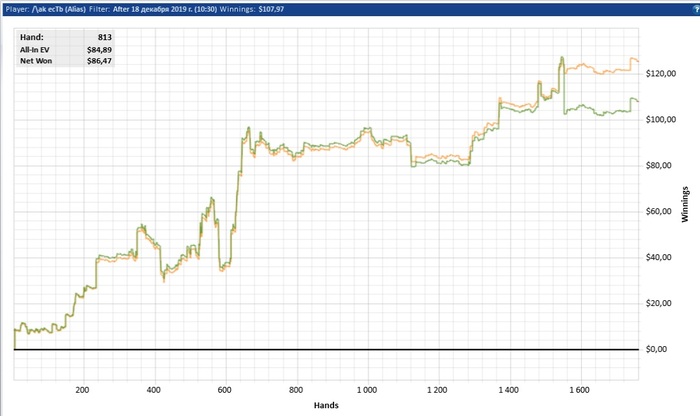700x416 pixels.
Task: Click the 1 600 label on the hands axis
Action: point(579,390)
